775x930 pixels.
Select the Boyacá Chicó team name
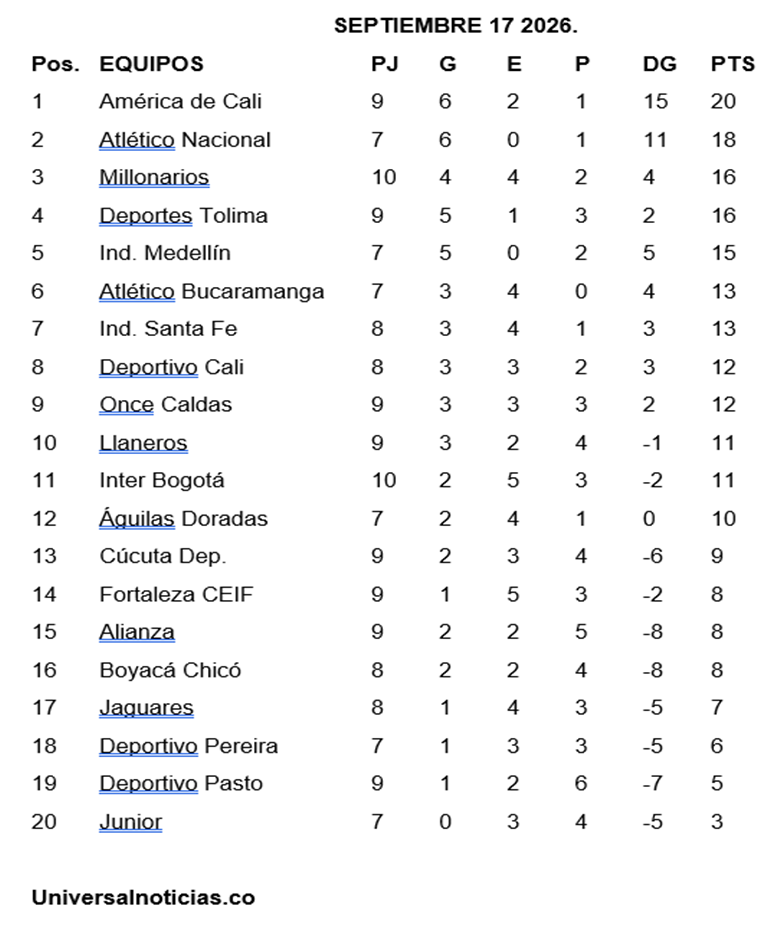pyautogui.click(x=170, y=670)
